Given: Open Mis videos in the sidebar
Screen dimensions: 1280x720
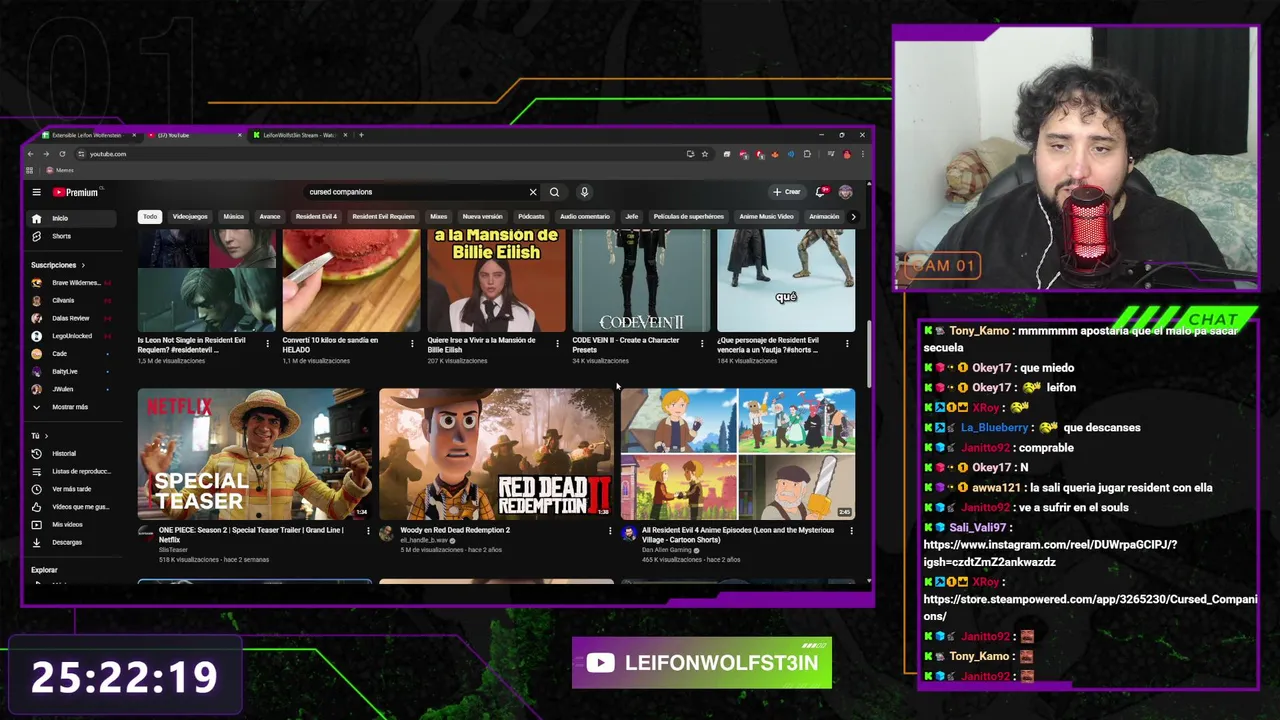Looking at the screenshot, I should click(72, 524).
